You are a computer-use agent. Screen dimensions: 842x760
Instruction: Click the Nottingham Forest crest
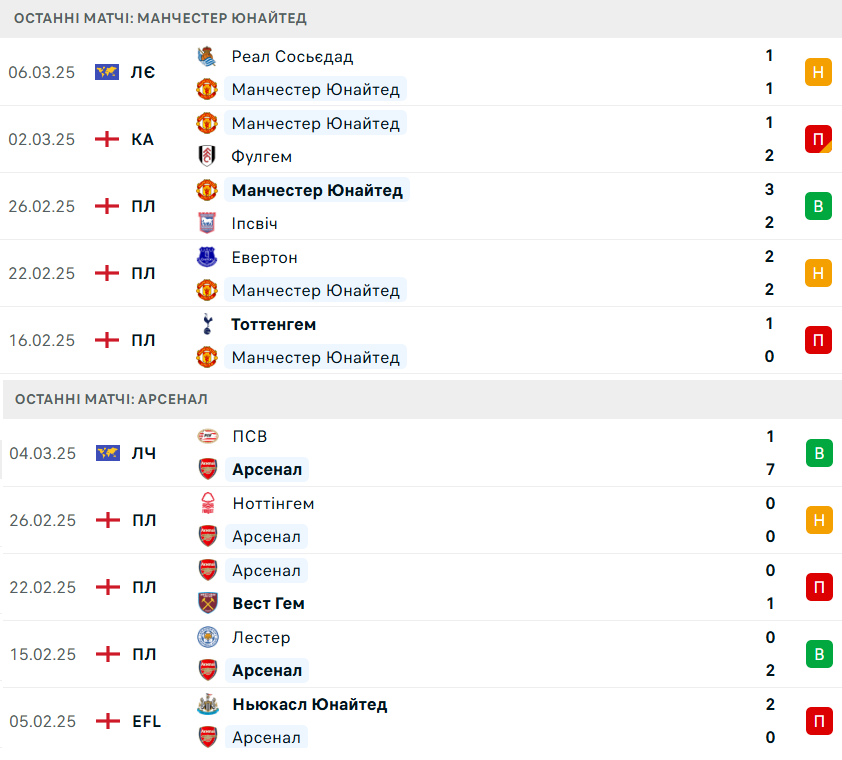[x=208, y=503]
